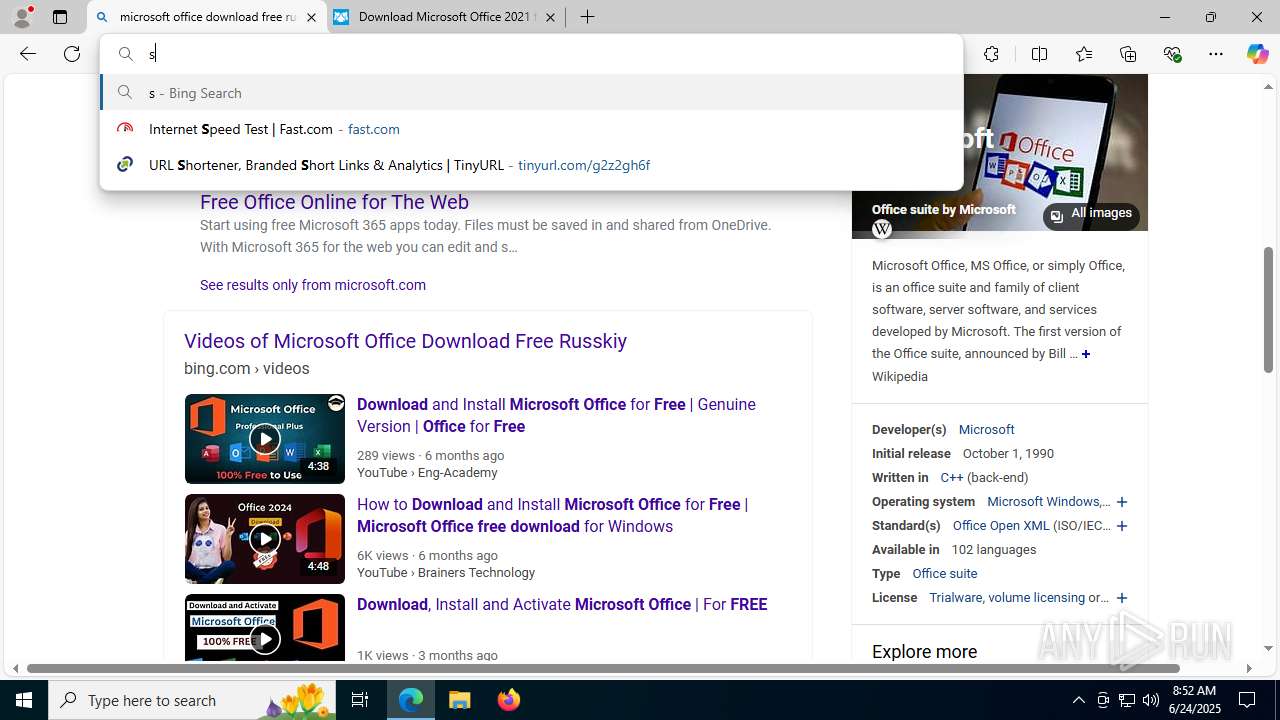Choose the Internet Speed Test Fast.com suggestion
This screenshot has width=1280, height=720.
(x=532, y=129)
